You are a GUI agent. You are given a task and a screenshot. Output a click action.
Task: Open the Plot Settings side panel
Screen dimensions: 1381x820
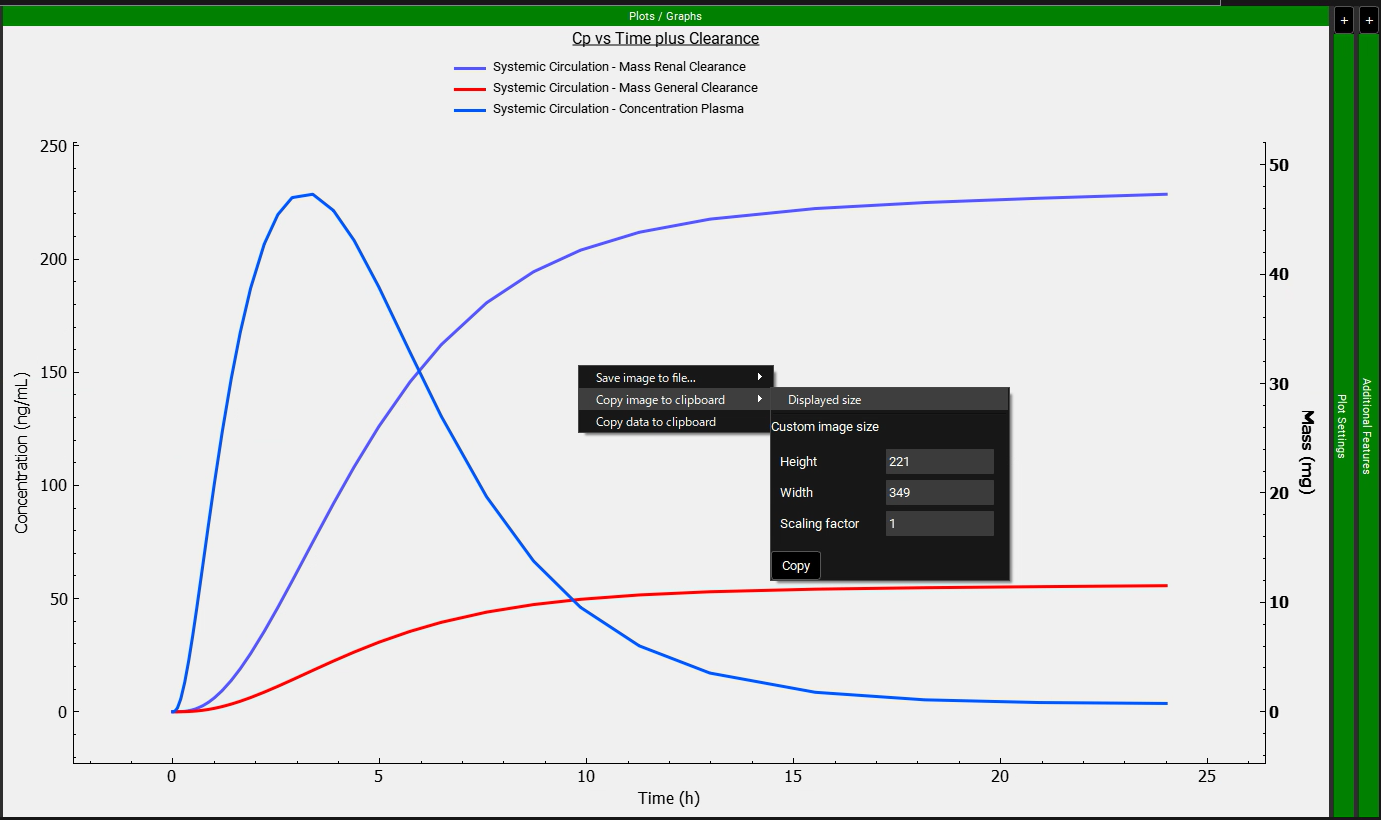pyautogui.click(x=1343, y=425)
